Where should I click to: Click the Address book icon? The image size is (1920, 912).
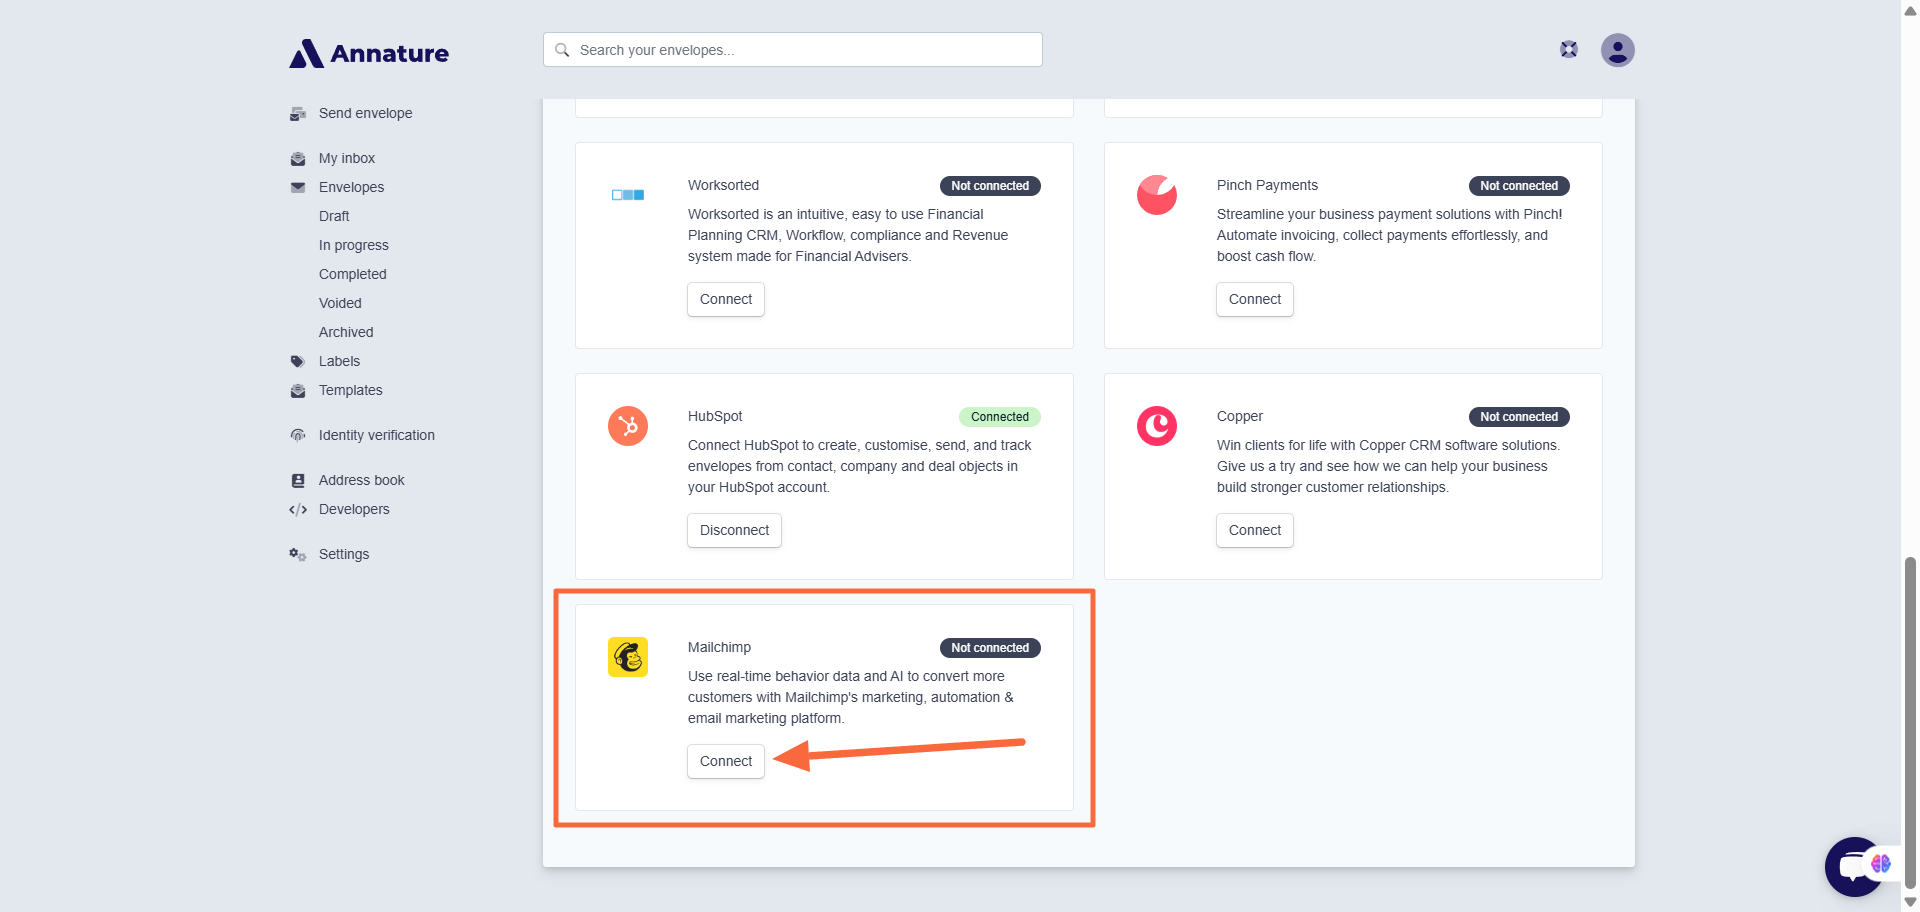click(x=298, y=481)
